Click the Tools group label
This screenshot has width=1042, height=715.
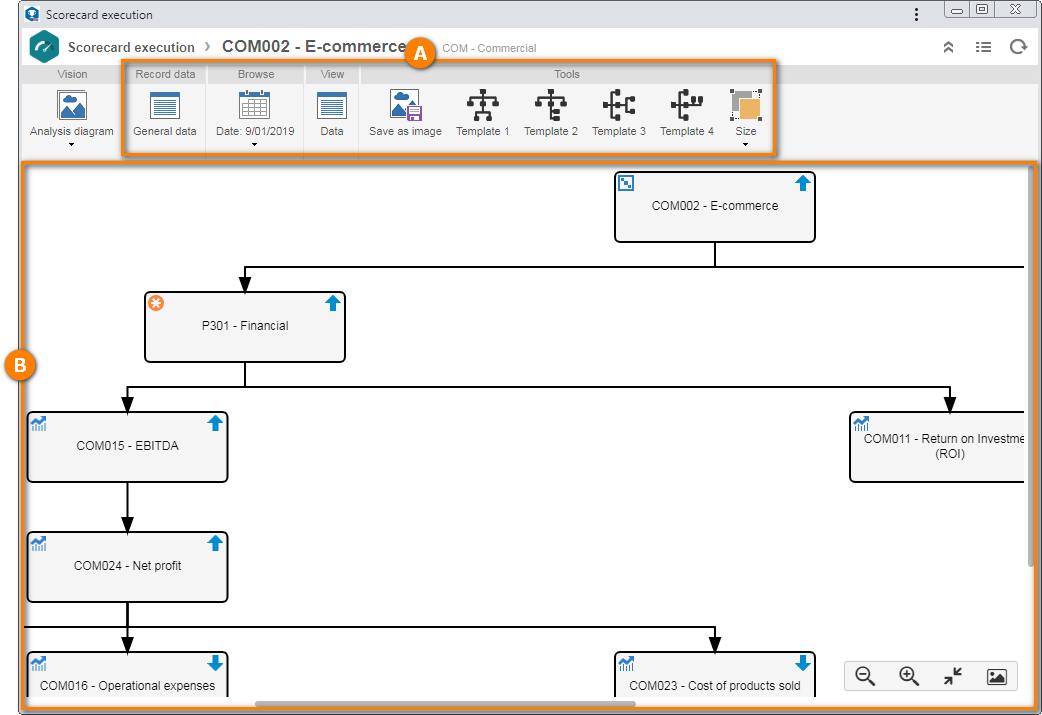(567, 74)
